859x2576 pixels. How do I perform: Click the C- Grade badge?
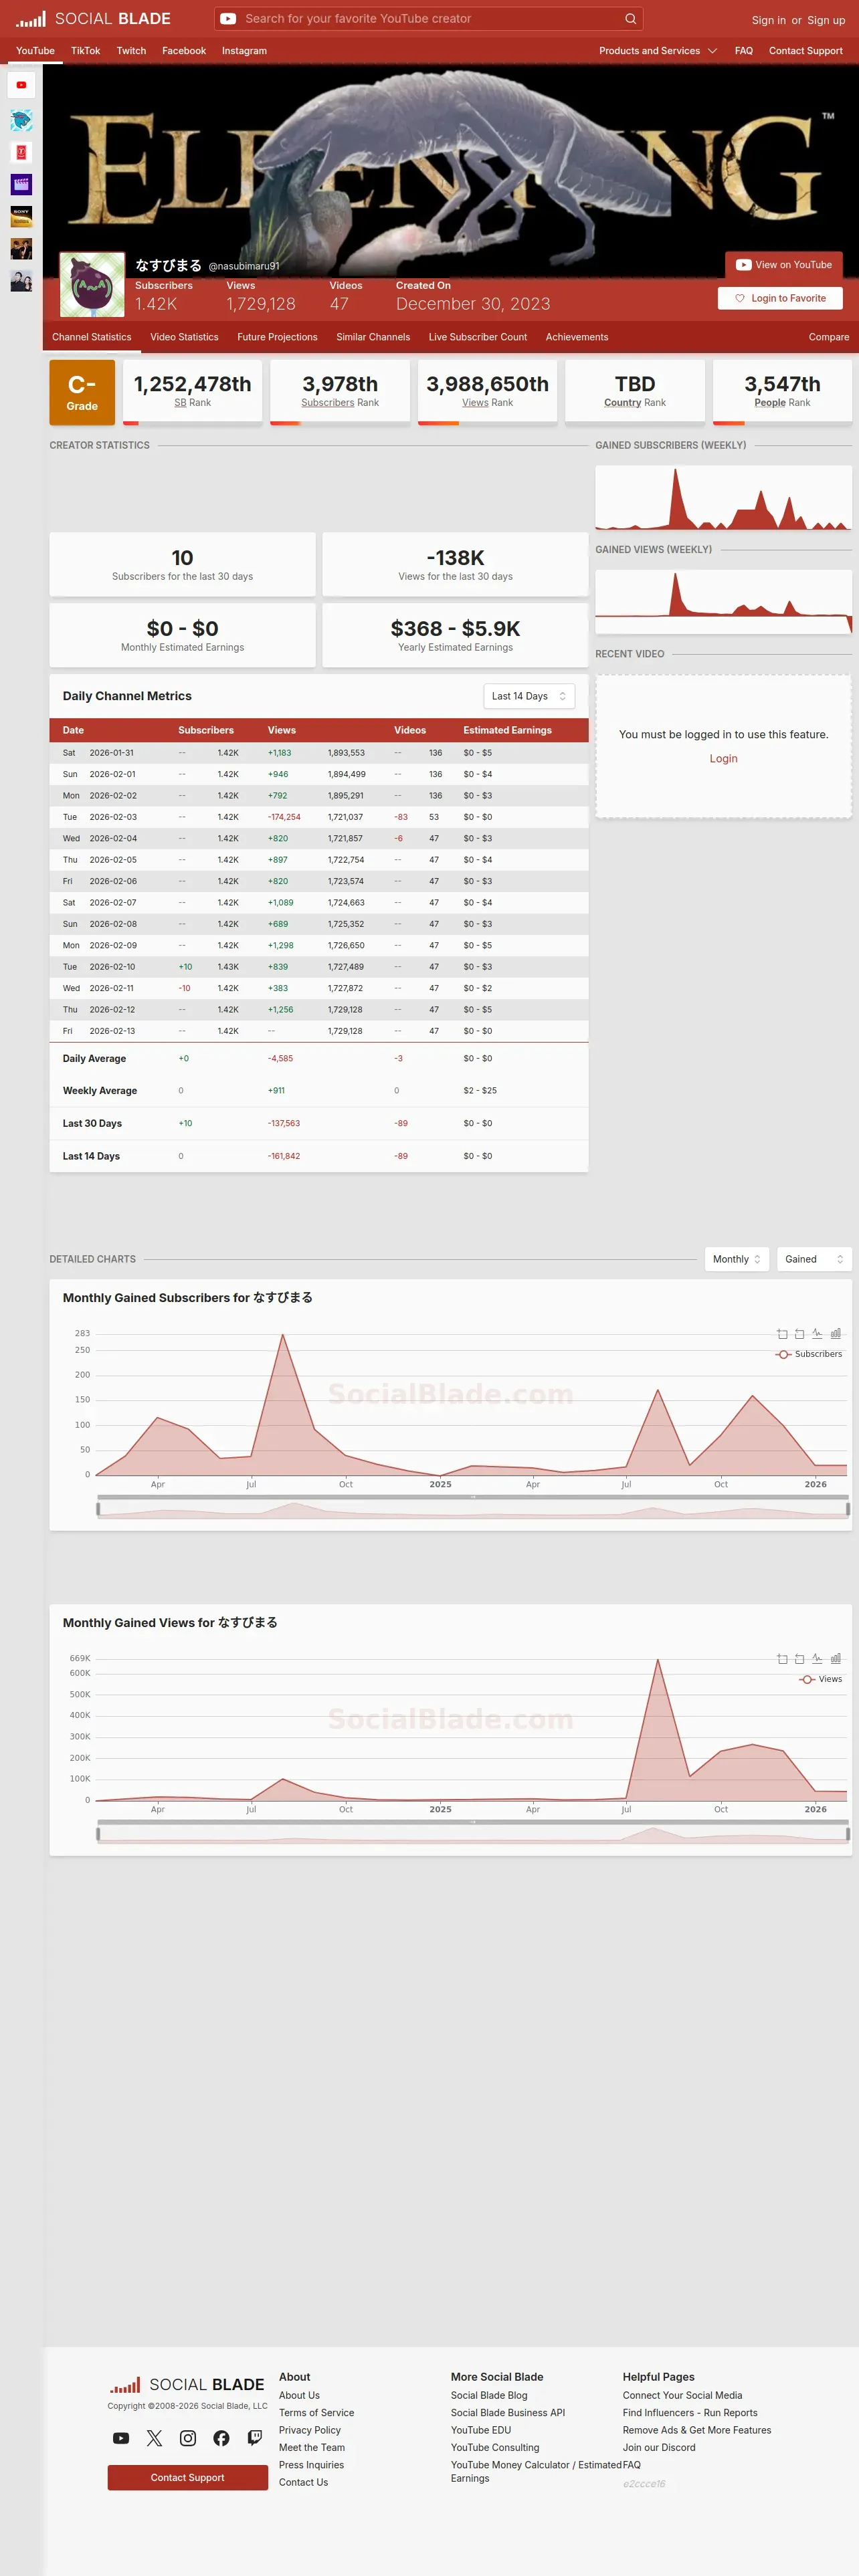point(82,393)
